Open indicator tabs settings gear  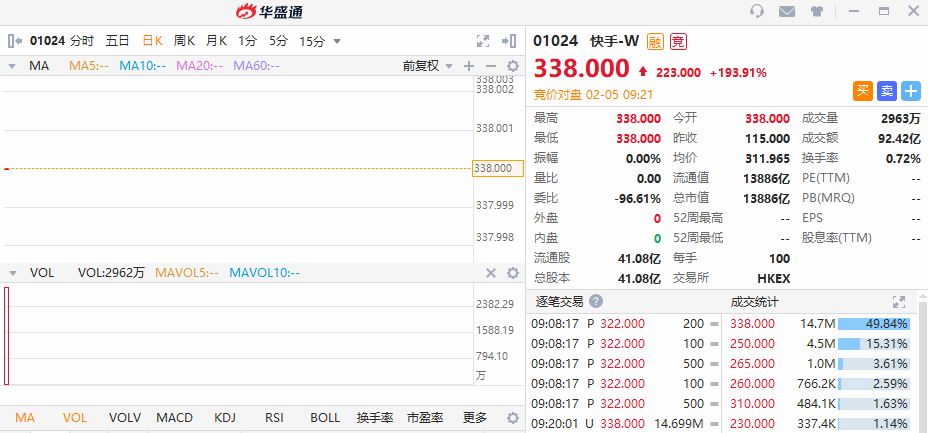click(513, 418)
